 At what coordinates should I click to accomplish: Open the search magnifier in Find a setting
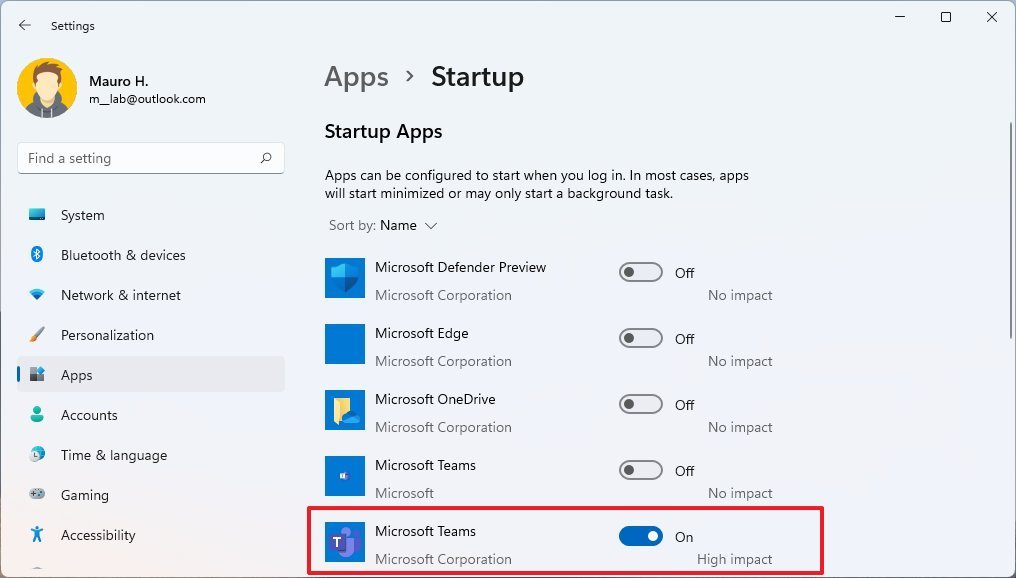[267, 158]
